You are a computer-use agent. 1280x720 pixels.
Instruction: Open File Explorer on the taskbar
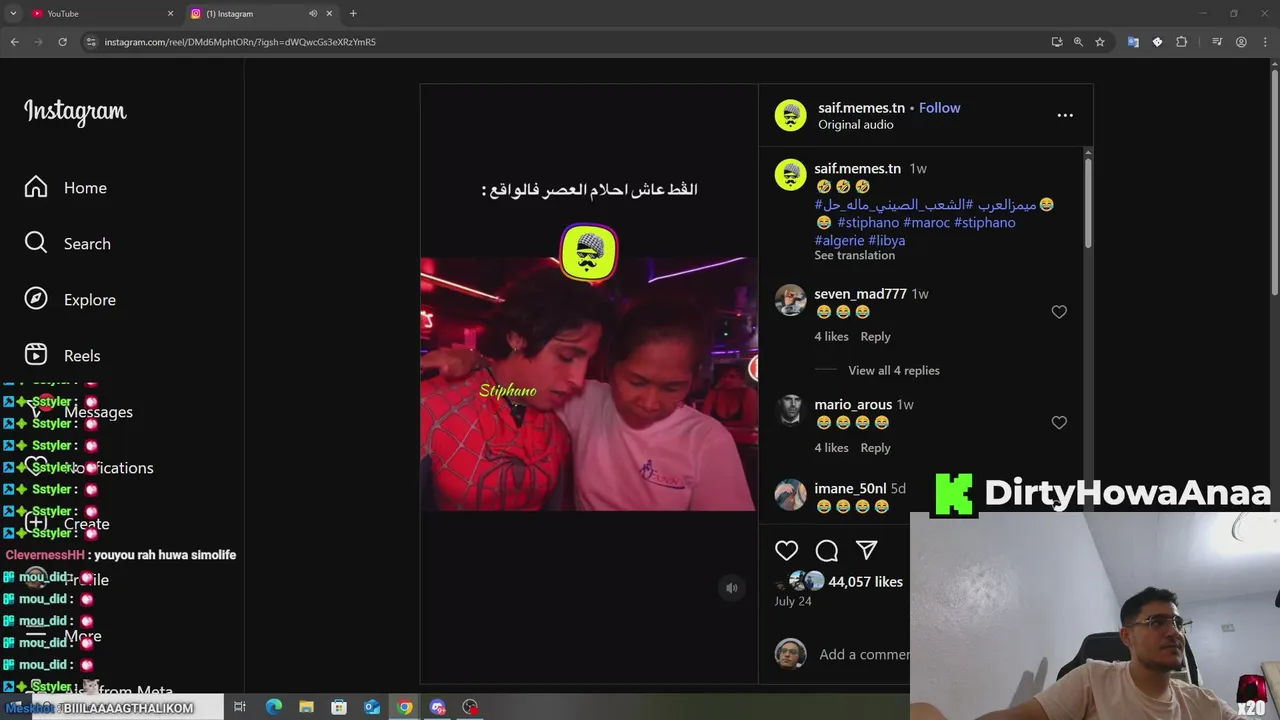pos(306,707)
